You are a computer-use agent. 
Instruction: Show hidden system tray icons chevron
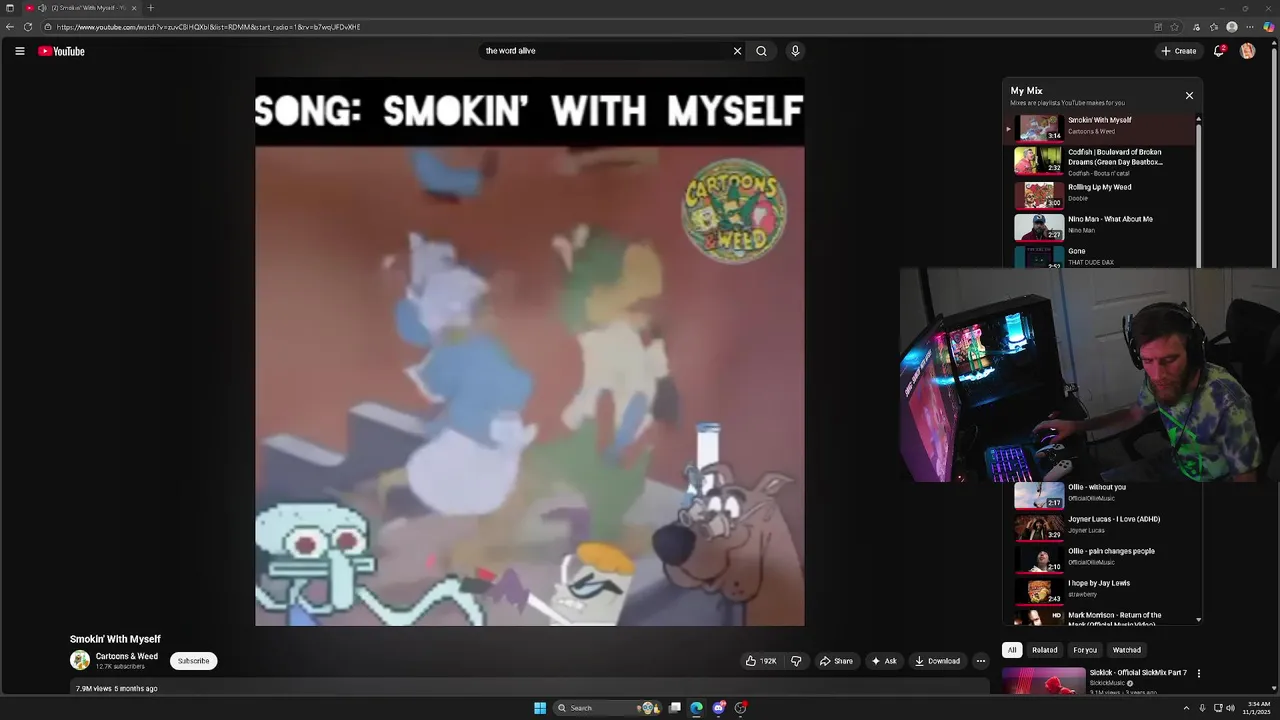(x=1186, y=708)
